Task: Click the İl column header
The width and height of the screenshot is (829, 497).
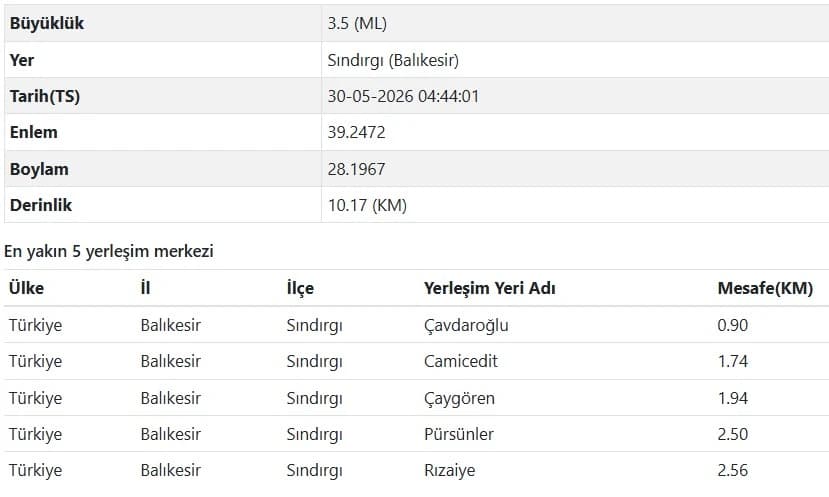Action: [145, 288]
